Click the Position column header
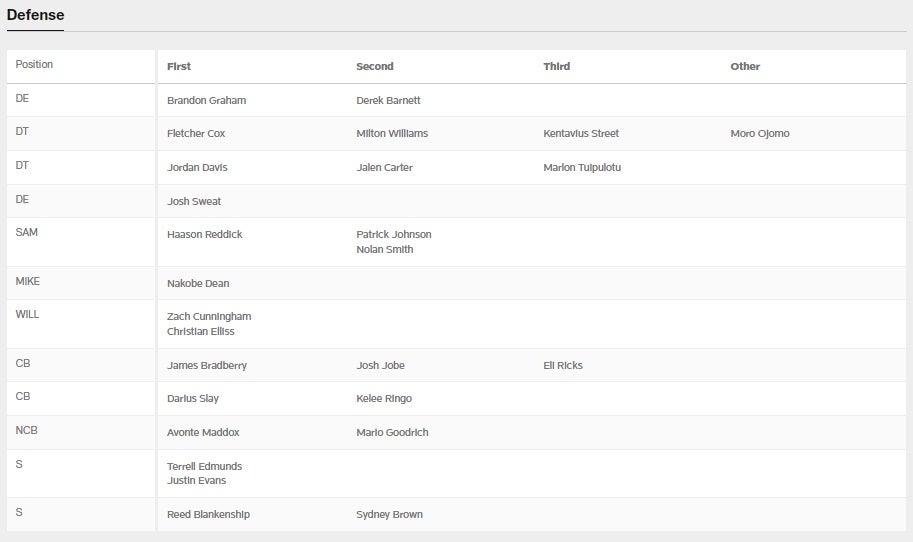Image resolution: width=913 pixels, height=542 pixels. (35, 65)
